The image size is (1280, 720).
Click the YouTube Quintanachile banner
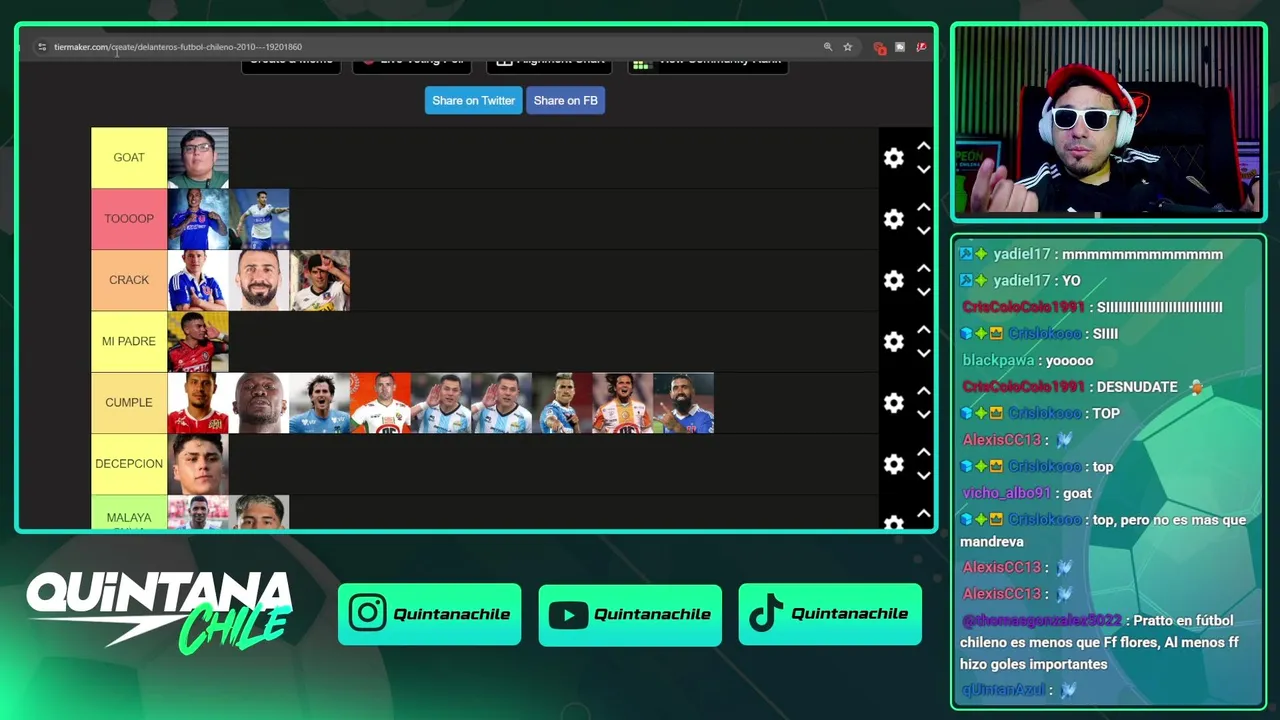[x=630, y=614]
